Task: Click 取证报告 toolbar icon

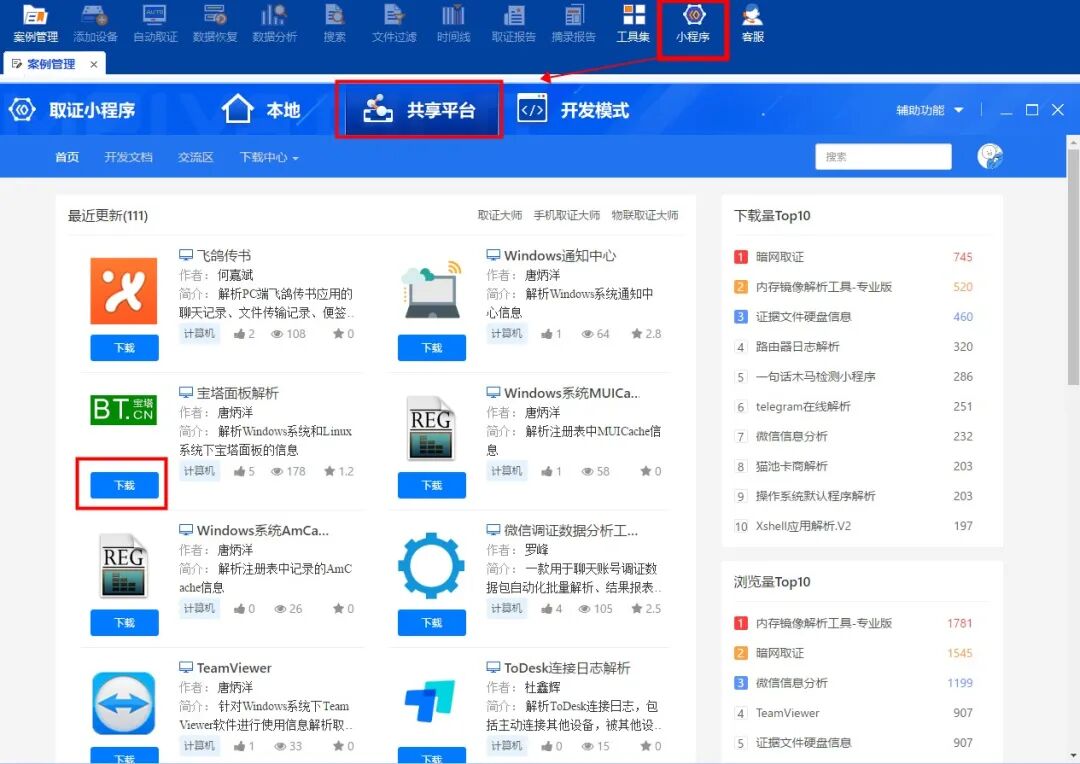Action: (513, 23)
